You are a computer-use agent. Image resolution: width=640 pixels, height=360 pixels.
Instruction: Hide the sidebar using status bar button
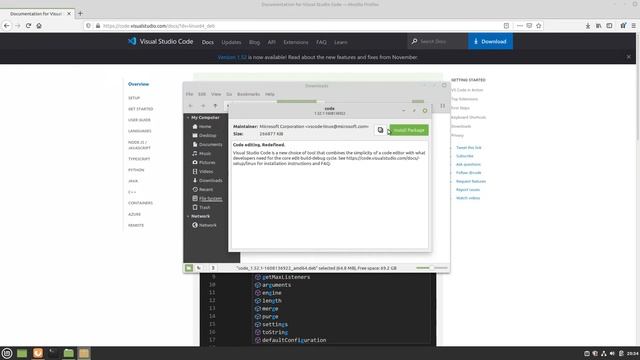pos(213,268)
